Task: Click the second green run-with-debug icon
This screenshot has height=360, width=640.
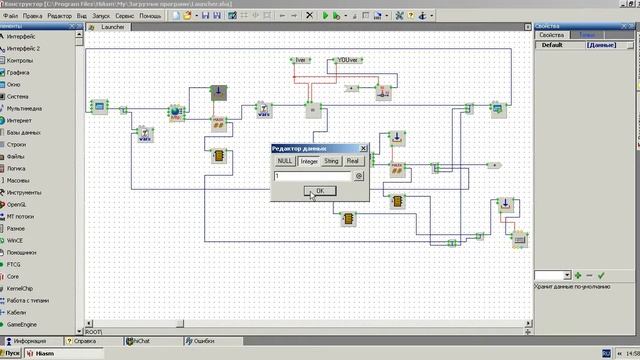Action: (x=336, y=16)
